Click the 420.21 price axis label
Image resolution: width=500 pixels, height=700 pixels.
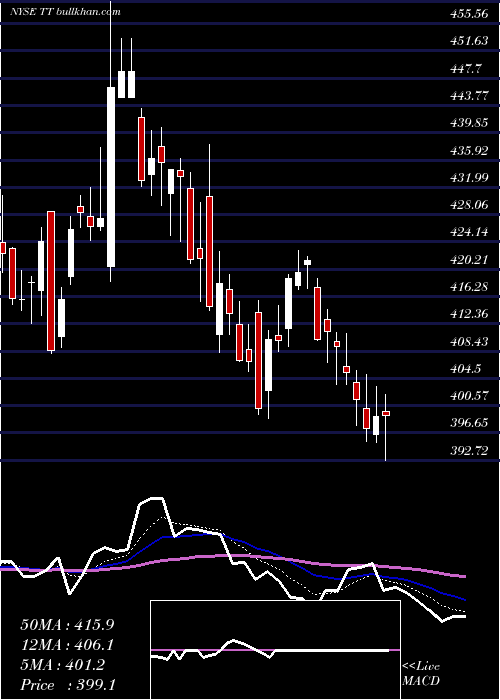pos(469,259)
